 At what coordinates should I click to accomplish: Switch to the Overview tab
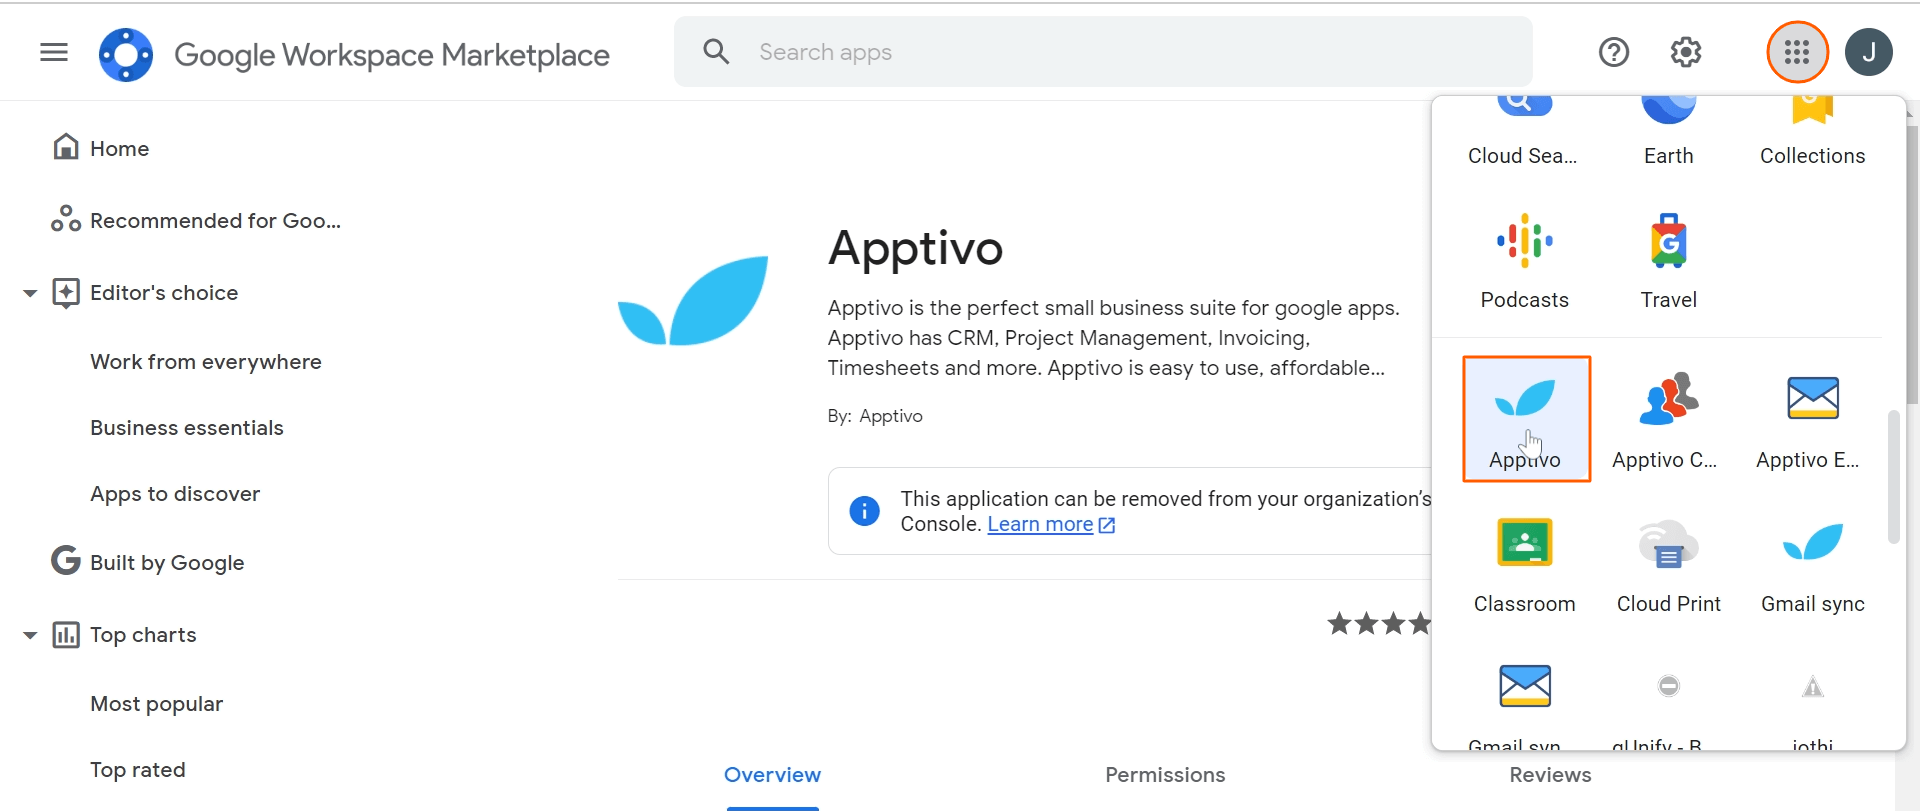point(772,775)
